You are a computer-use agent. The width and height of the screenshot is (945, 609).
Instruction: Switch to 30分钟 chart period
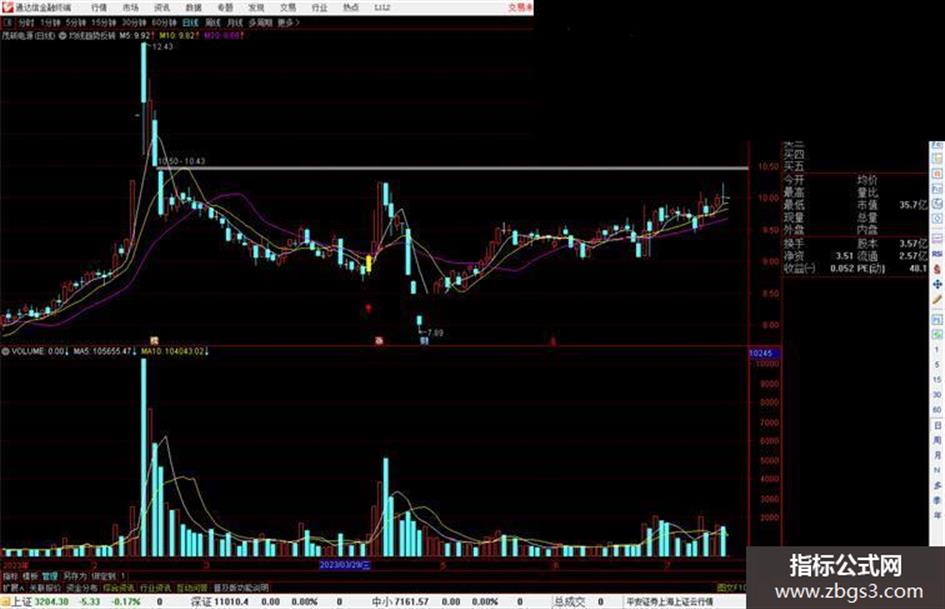click(x=134, y=22)
